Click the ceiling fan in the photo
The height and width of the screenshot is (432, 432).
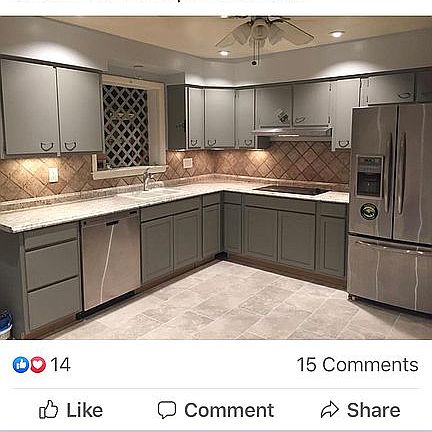click(265, 33)
